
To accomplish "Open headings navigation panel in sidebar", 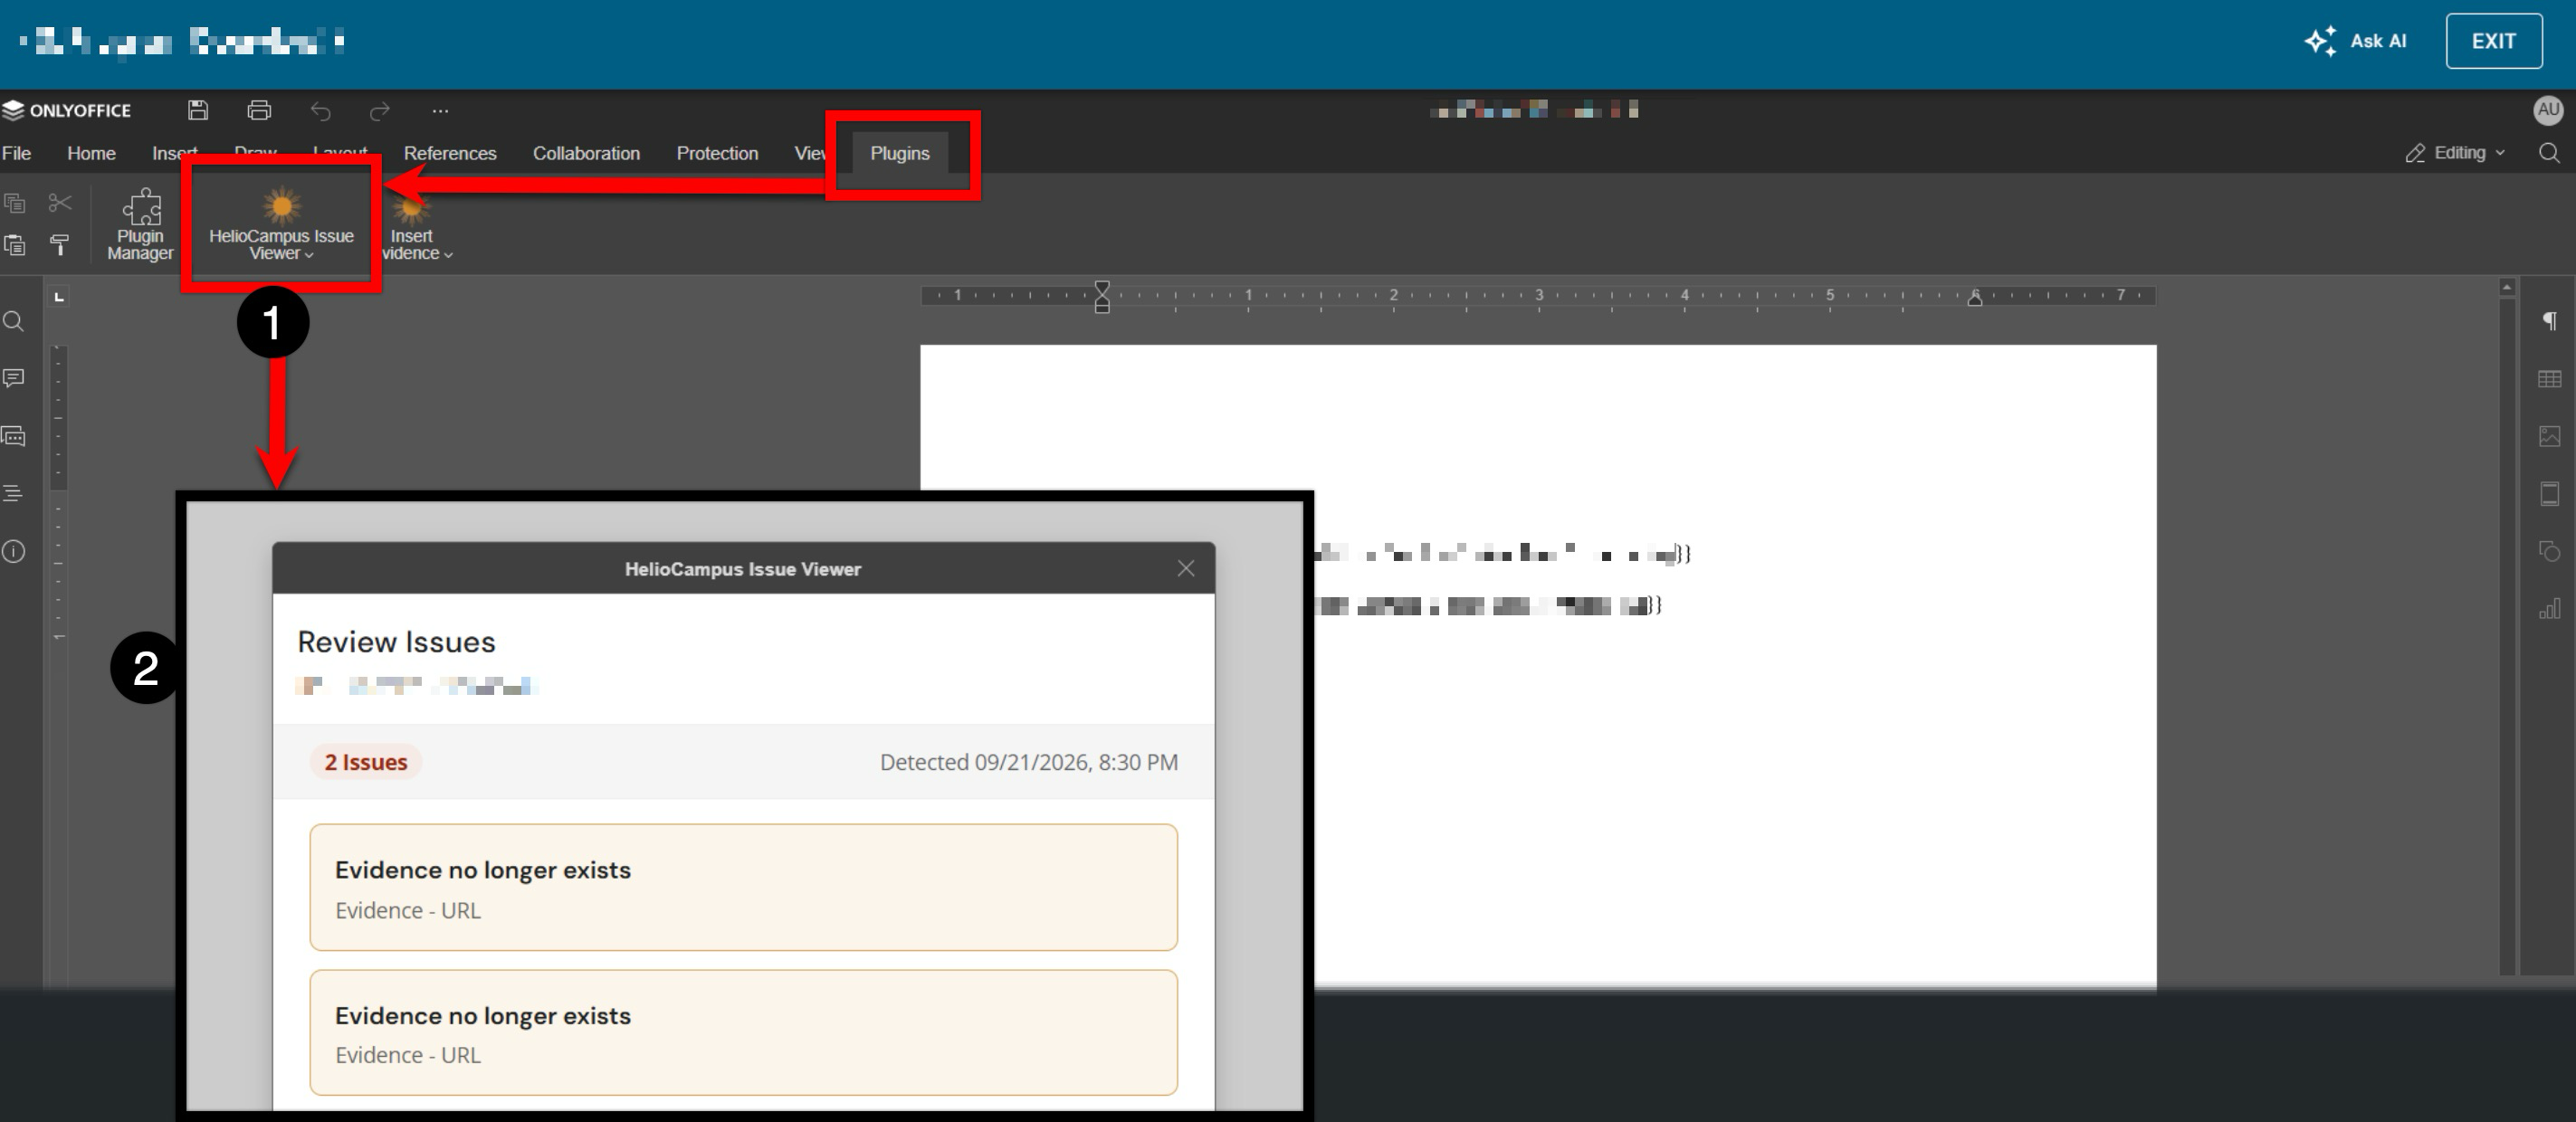I will 13,493.
